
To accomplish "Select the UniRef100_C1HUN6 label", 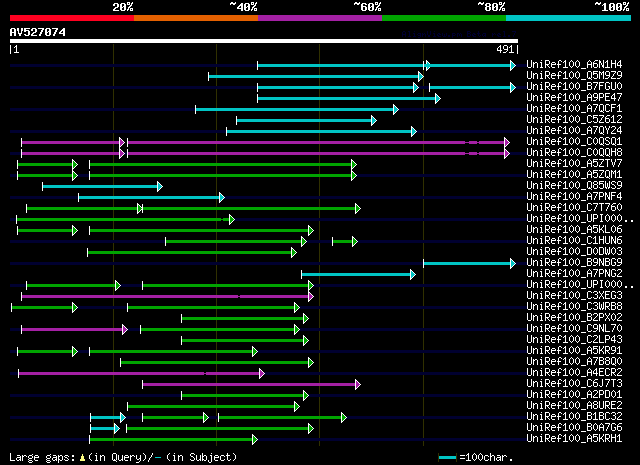I will 574,241.
